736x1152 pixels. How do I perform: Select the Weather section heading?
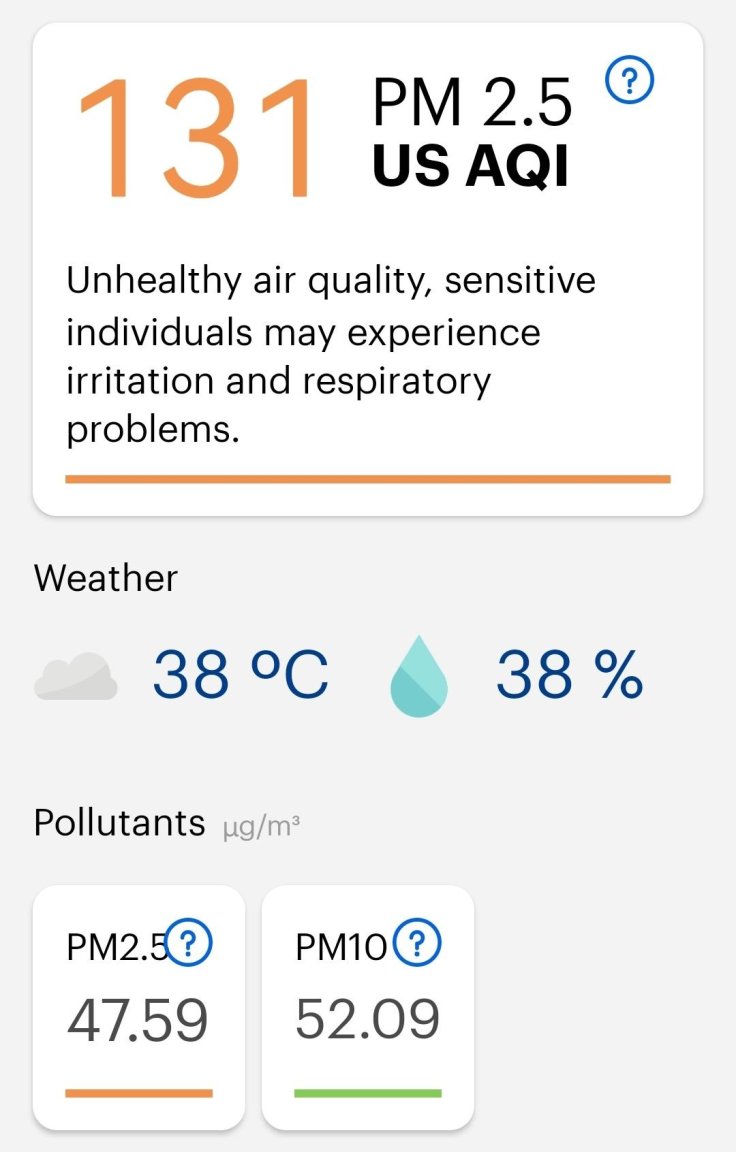106,578
